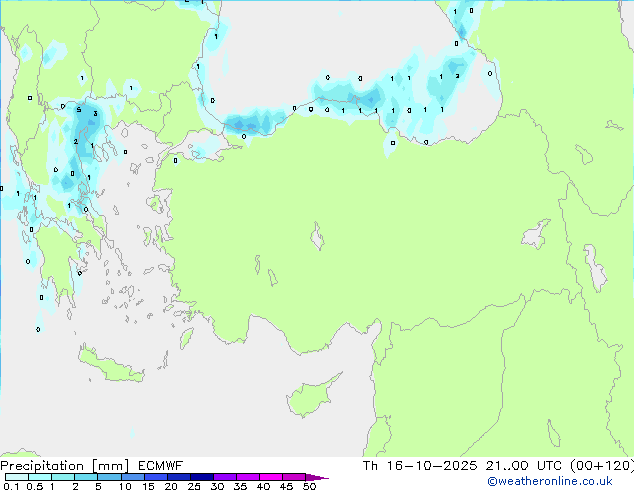Pick the 15–20 mm legend color box
This screenshot has width=634, height=490.
coord(156,477)
